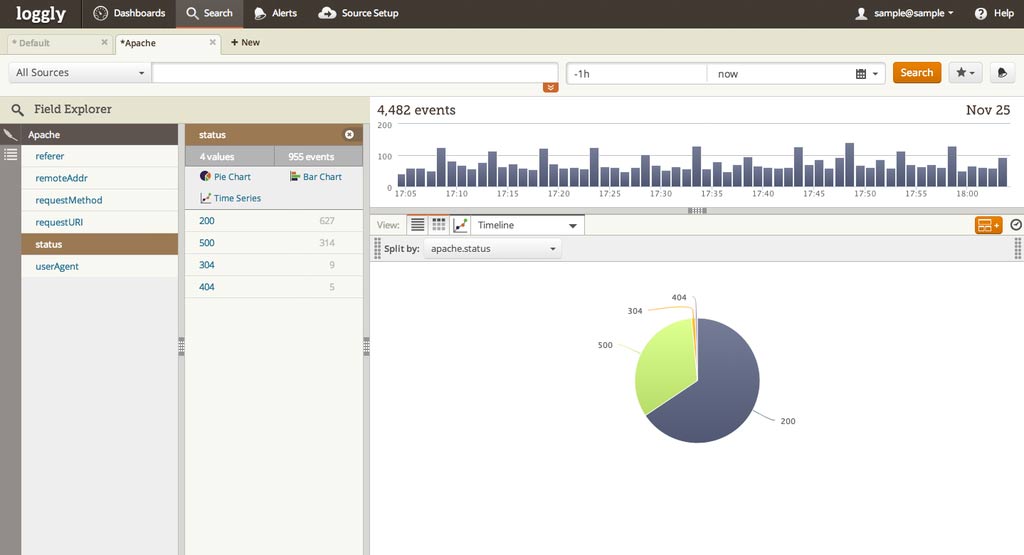Switch to the event list view
Screen dimensions: 1024x555
(x=418, y=226)
